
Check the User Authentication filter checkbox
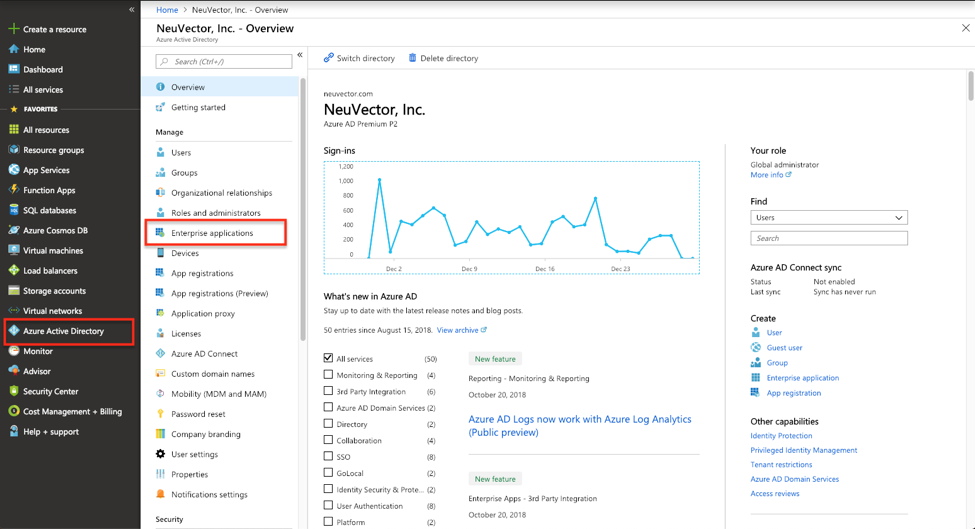point(328,505)
